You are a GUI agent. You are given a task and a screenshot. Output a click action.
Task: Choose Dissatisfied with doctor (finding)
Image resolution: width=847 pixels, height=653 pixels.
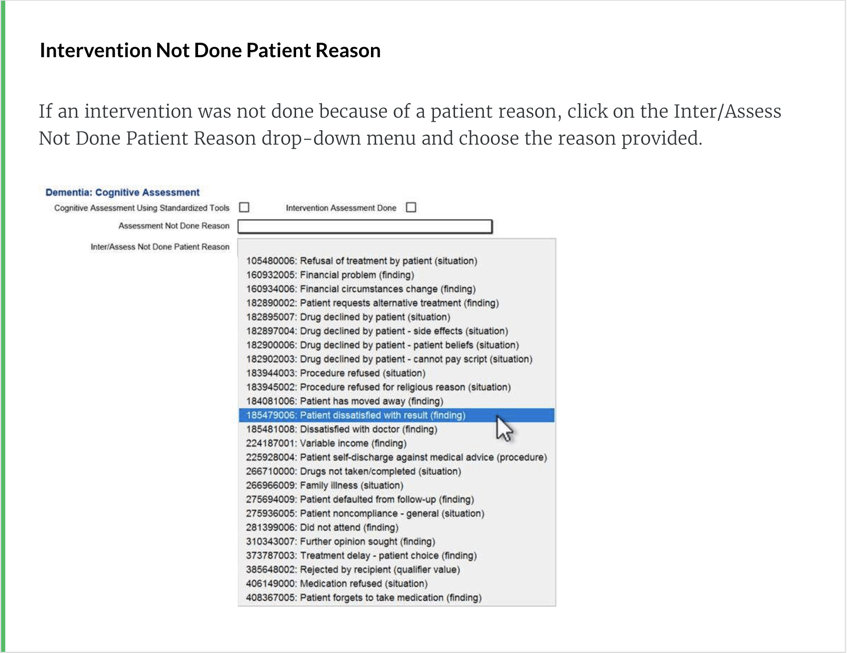(x=341, y=429)
